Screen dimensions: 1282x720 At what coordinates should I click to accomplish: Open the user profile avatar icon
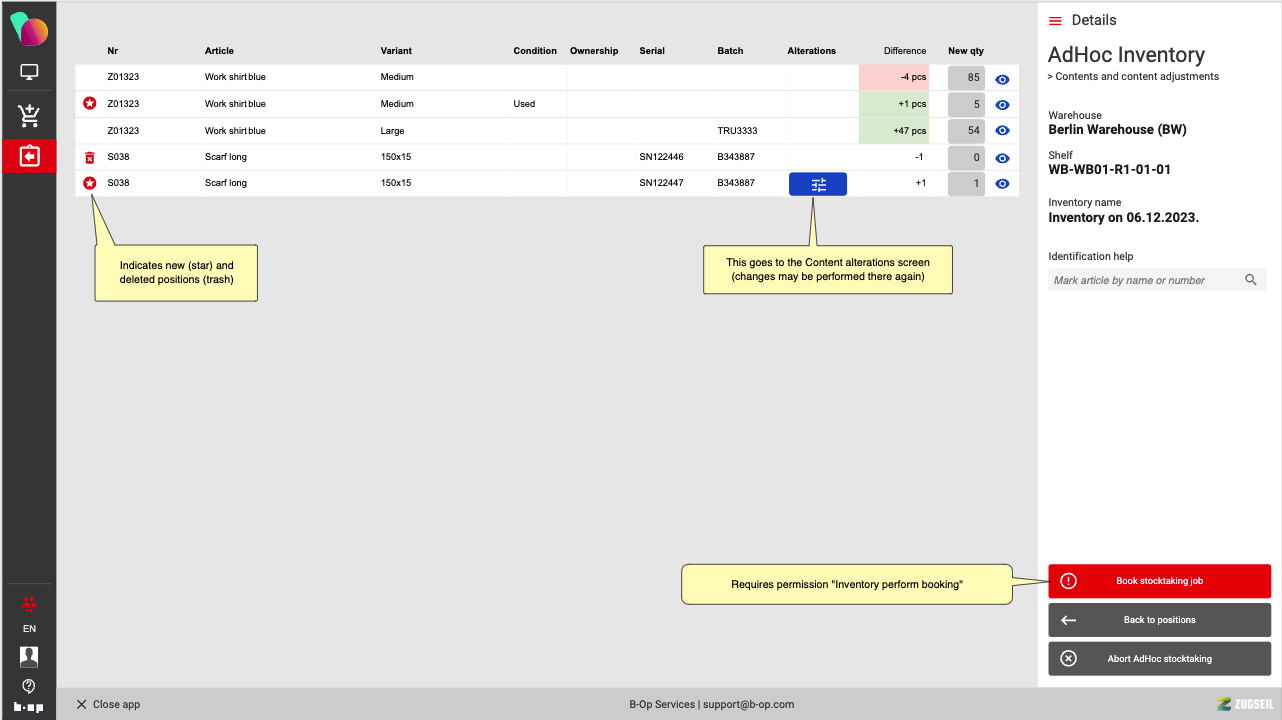point(29,656)
